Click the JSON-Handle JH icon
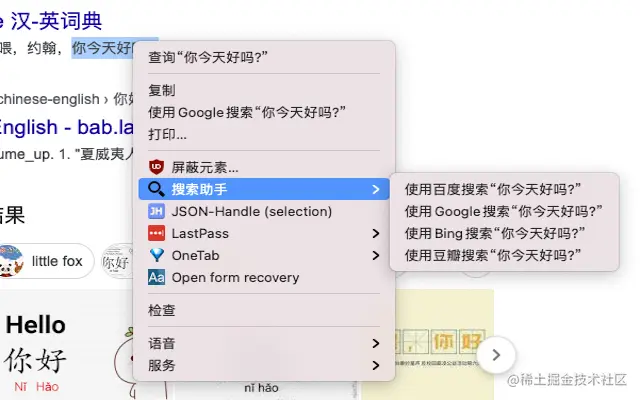Image resolution: width=640 pixels, height=400 pixels. click(156, 211)
